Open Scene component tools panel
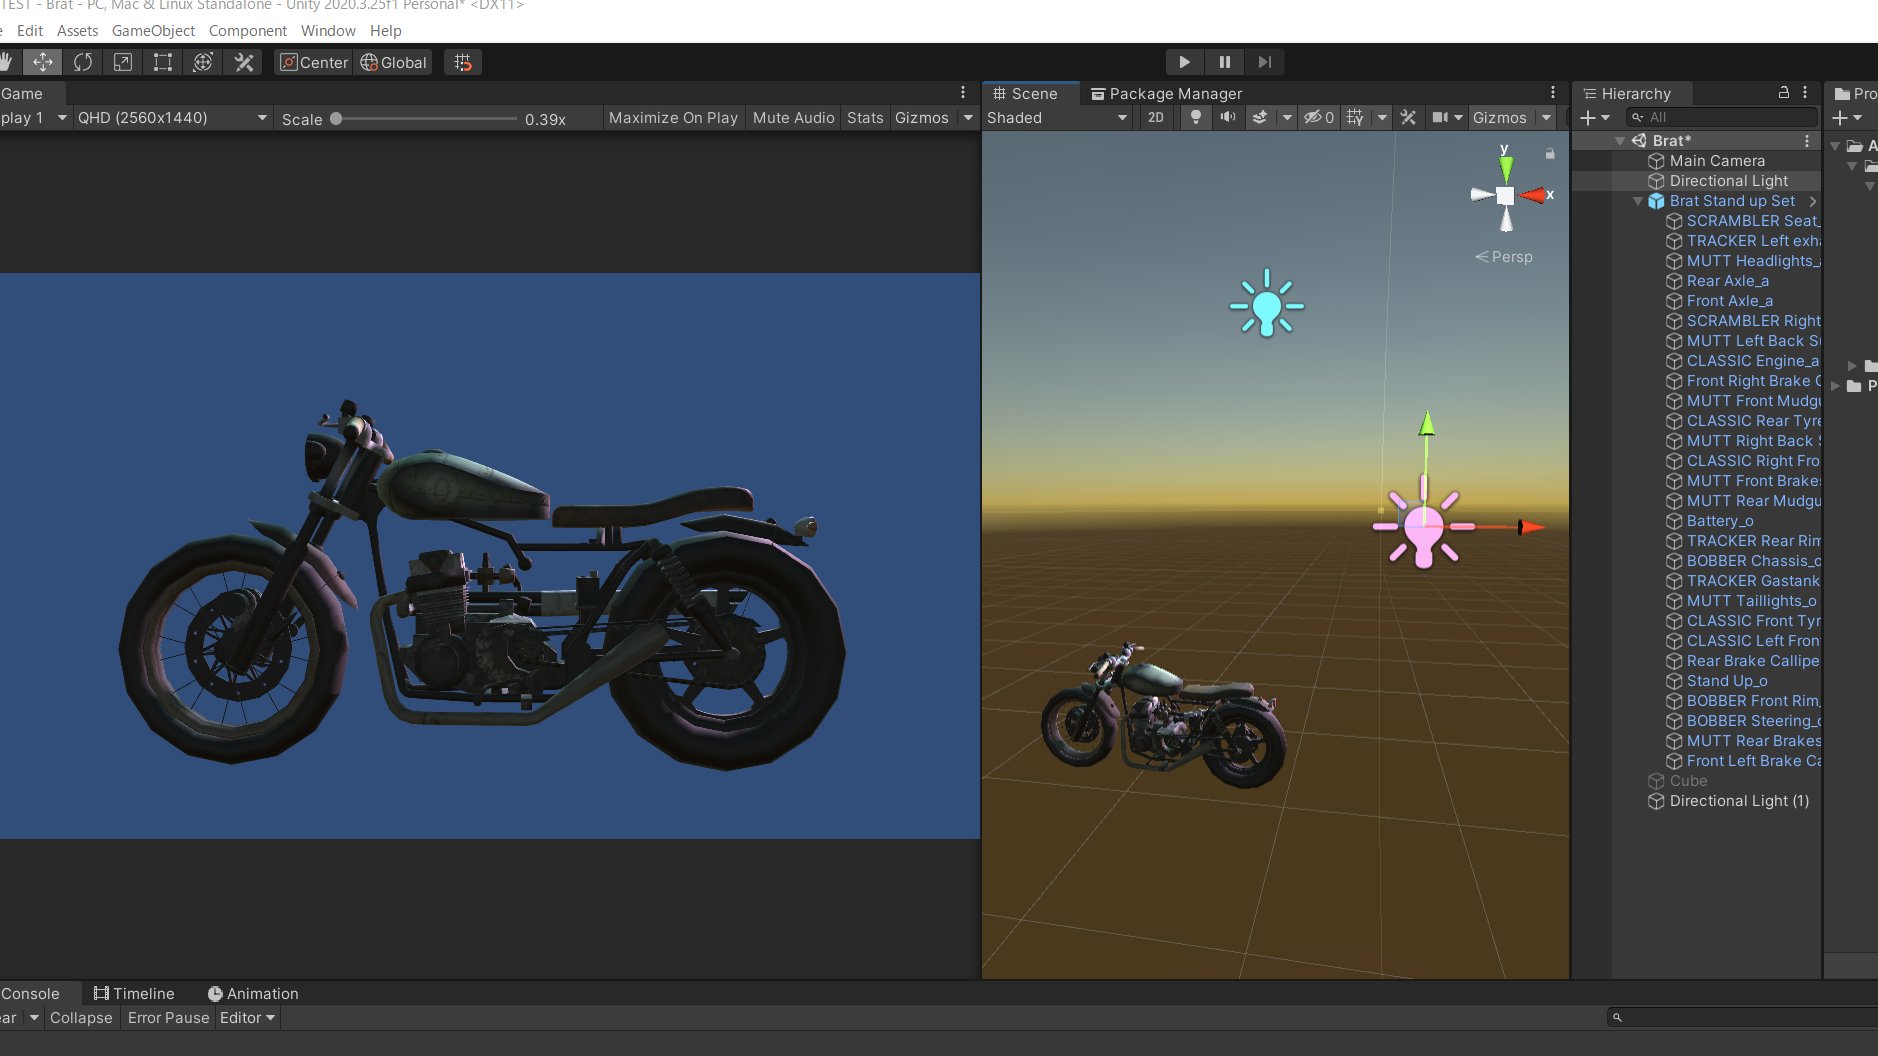The image size is (1878, 1056). click(x=1408, y=117)
